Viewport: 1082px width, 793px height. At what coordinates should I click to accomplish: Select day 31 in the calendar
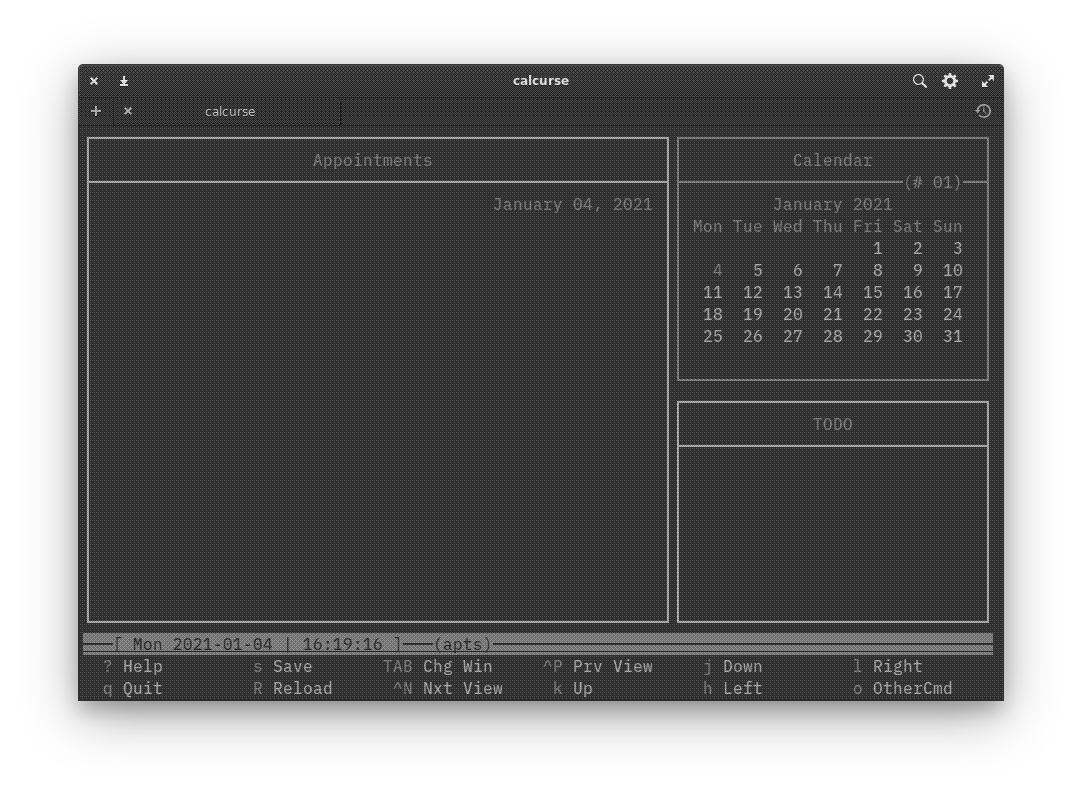952,337
